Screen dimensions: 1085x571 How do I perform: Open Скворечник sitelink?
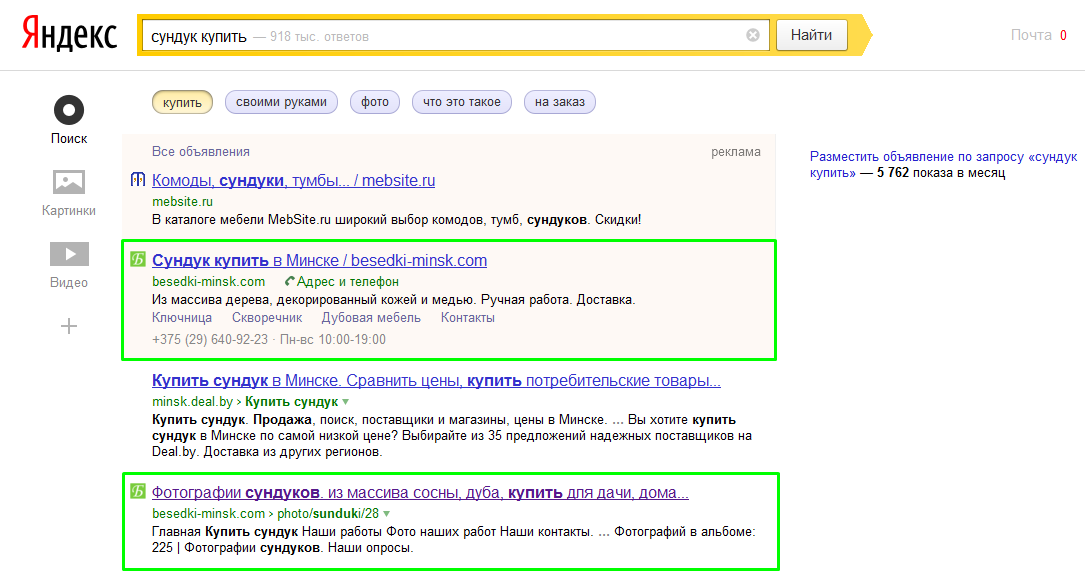[x=267, y=318]
